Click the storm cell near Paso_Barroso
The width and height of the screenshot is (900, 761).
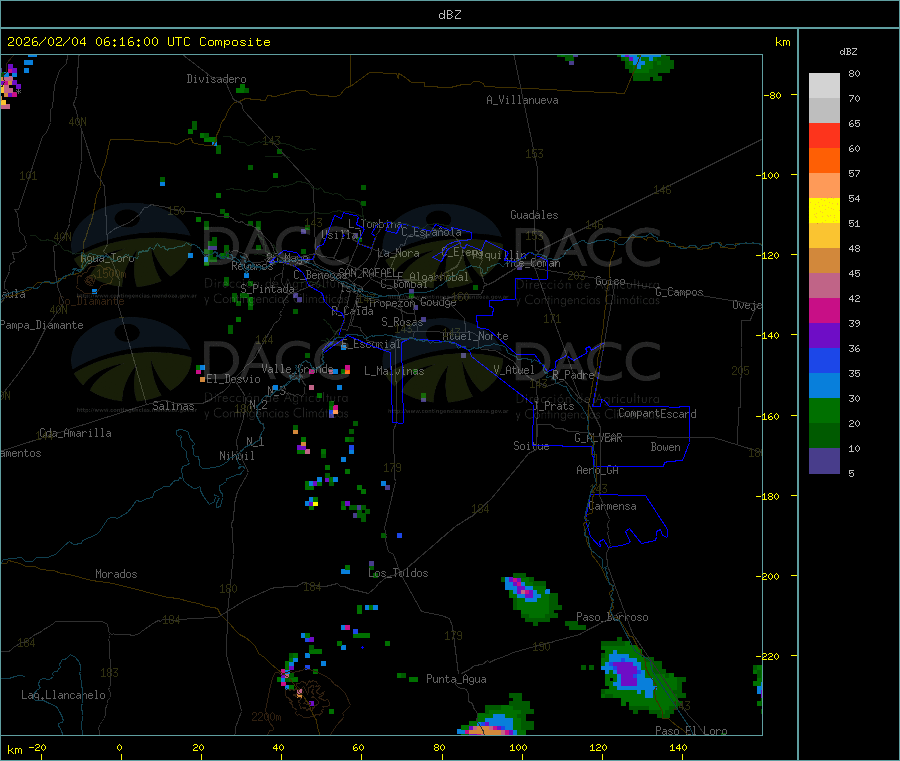531,597
